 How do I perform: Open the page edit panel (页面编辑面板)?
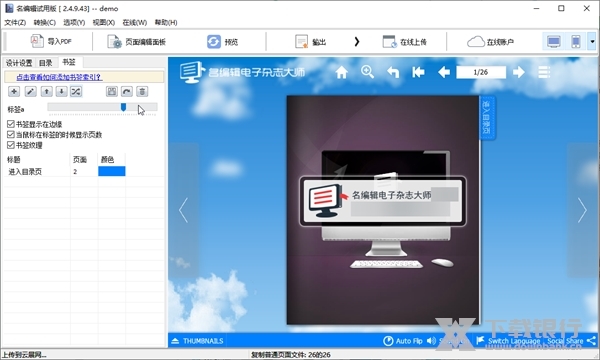136,41
